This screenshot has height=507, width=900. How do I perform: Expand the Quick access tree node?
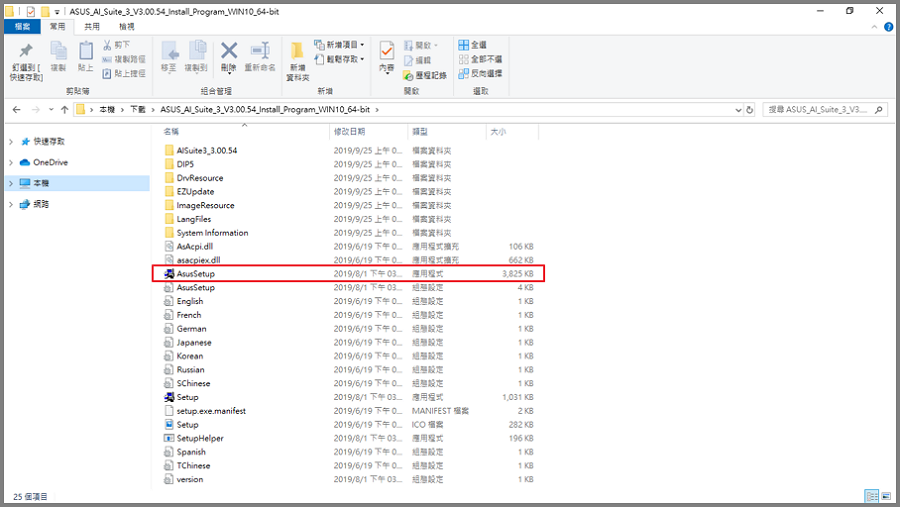point(11,141)
